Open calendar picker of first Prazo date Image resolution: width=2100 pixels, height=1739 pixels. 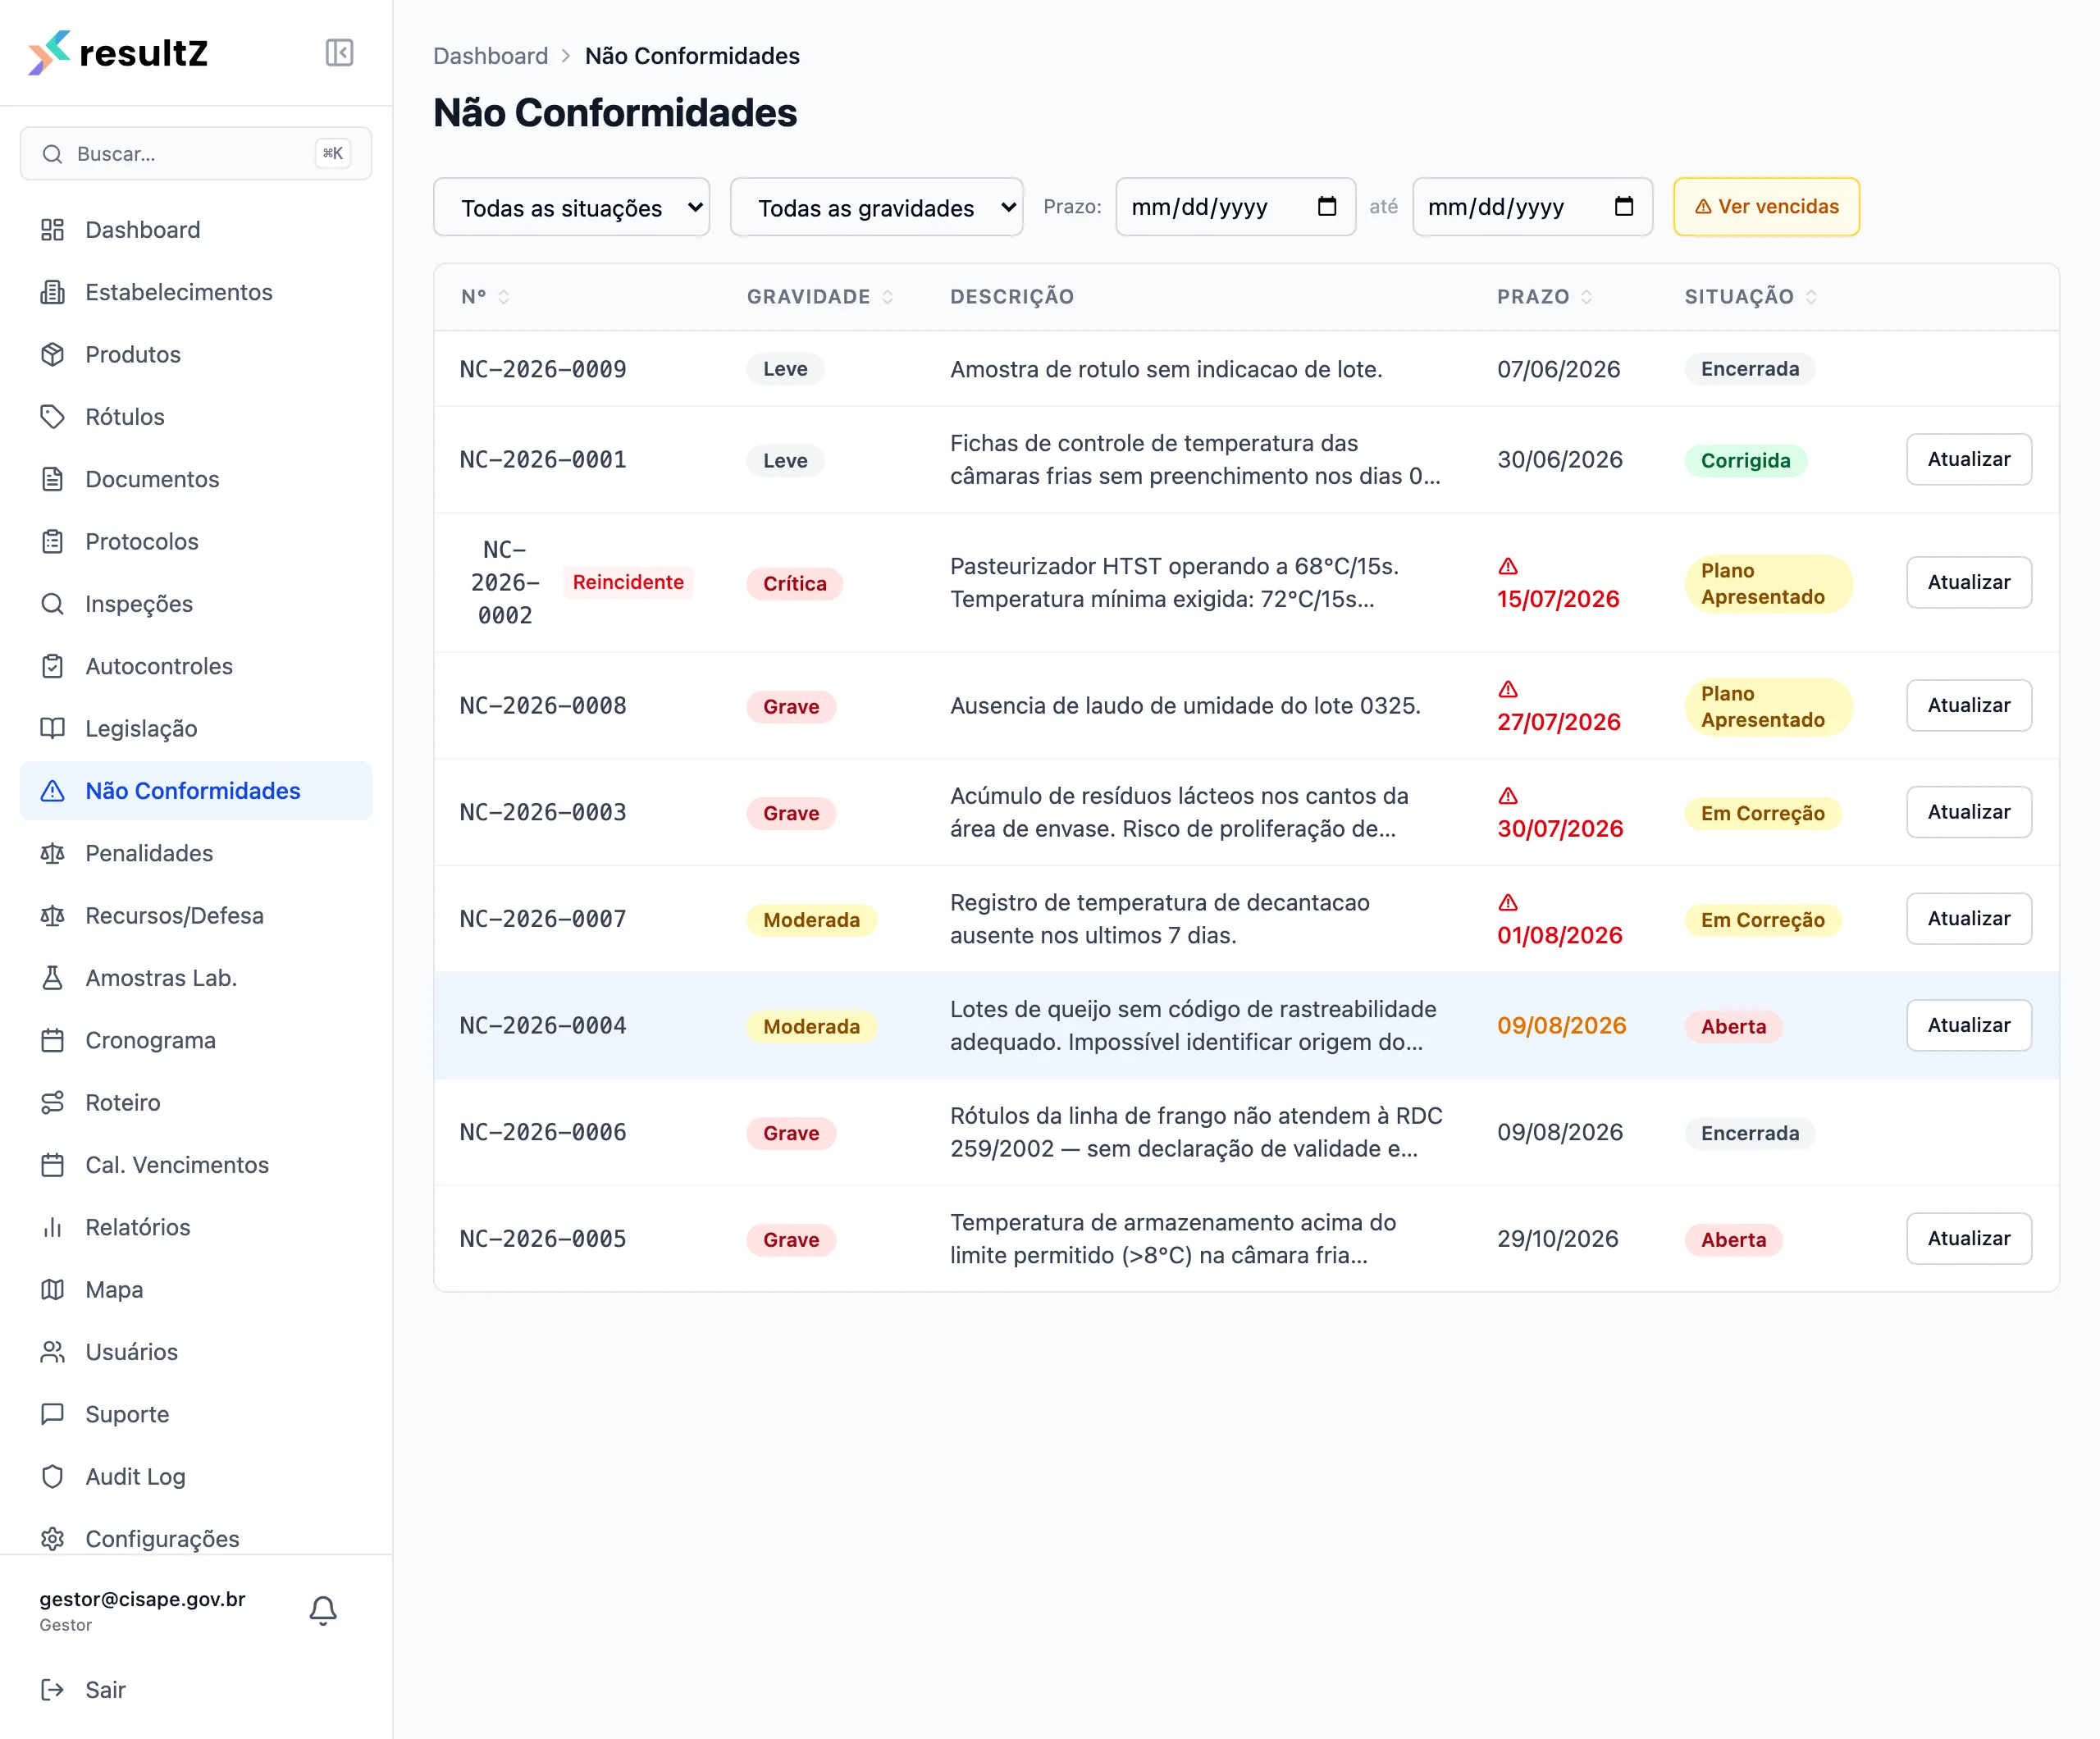point(1327,207)
